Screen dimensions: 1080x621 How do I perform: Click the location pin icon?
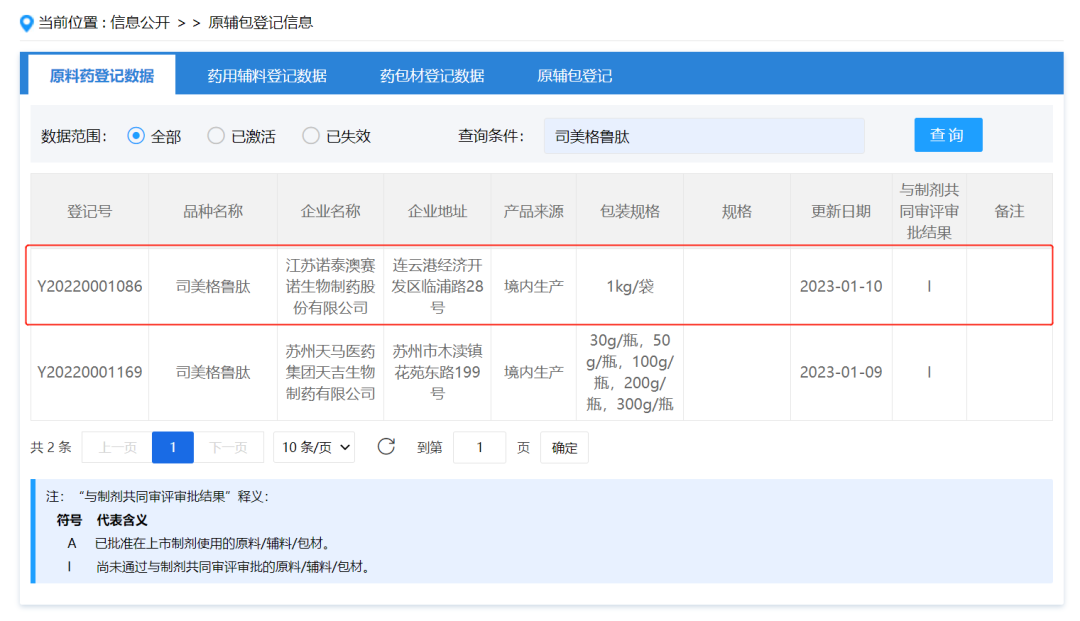coord(27,23)
